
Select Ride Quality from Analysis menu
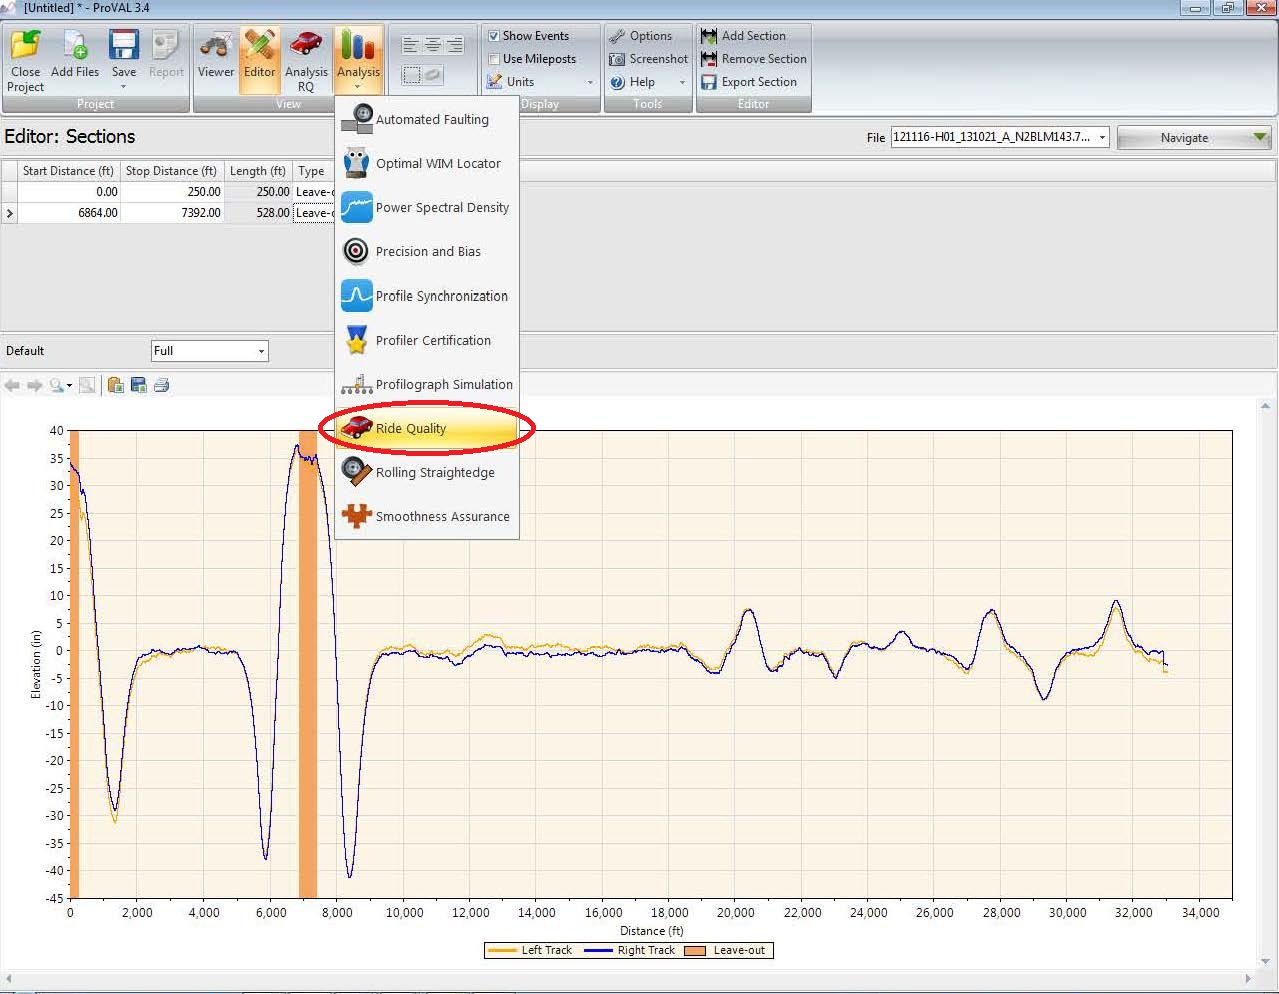point(427,428)
